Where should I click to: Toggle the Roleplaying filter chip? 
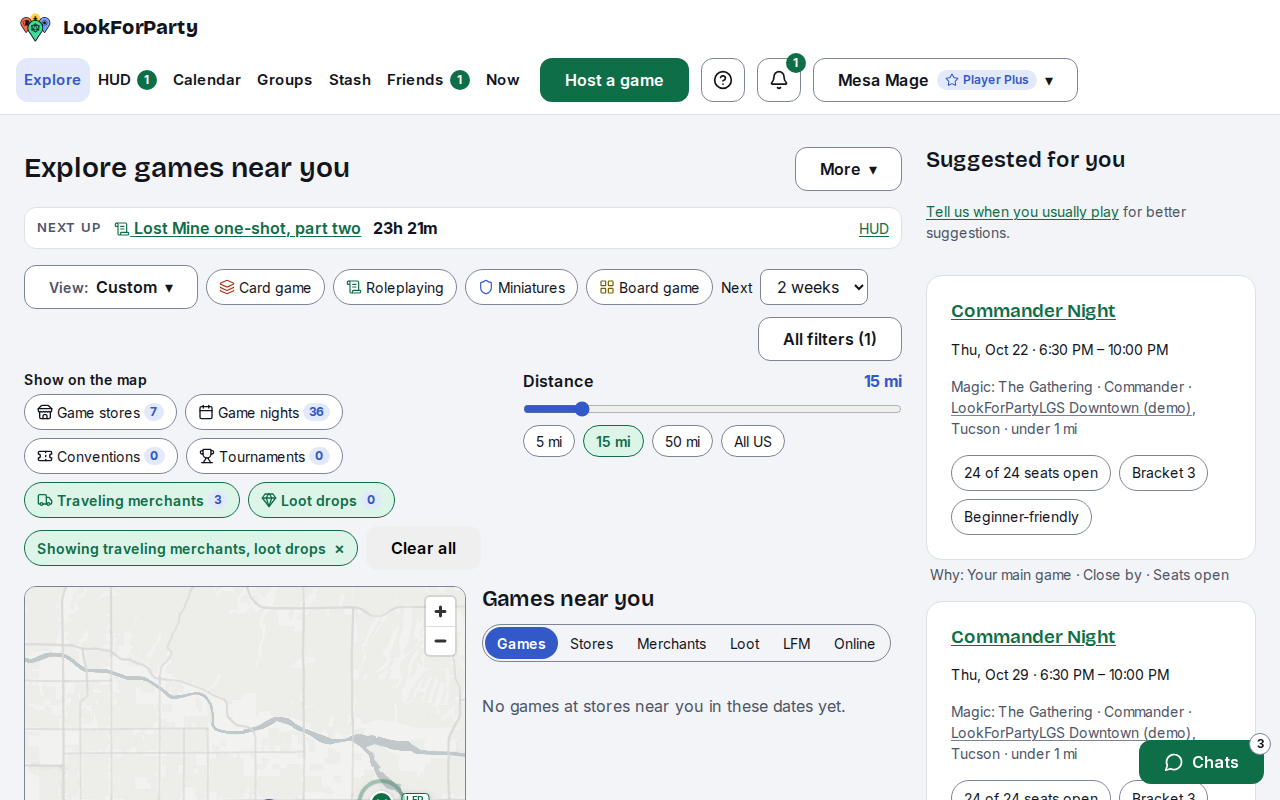coord(395,287)
